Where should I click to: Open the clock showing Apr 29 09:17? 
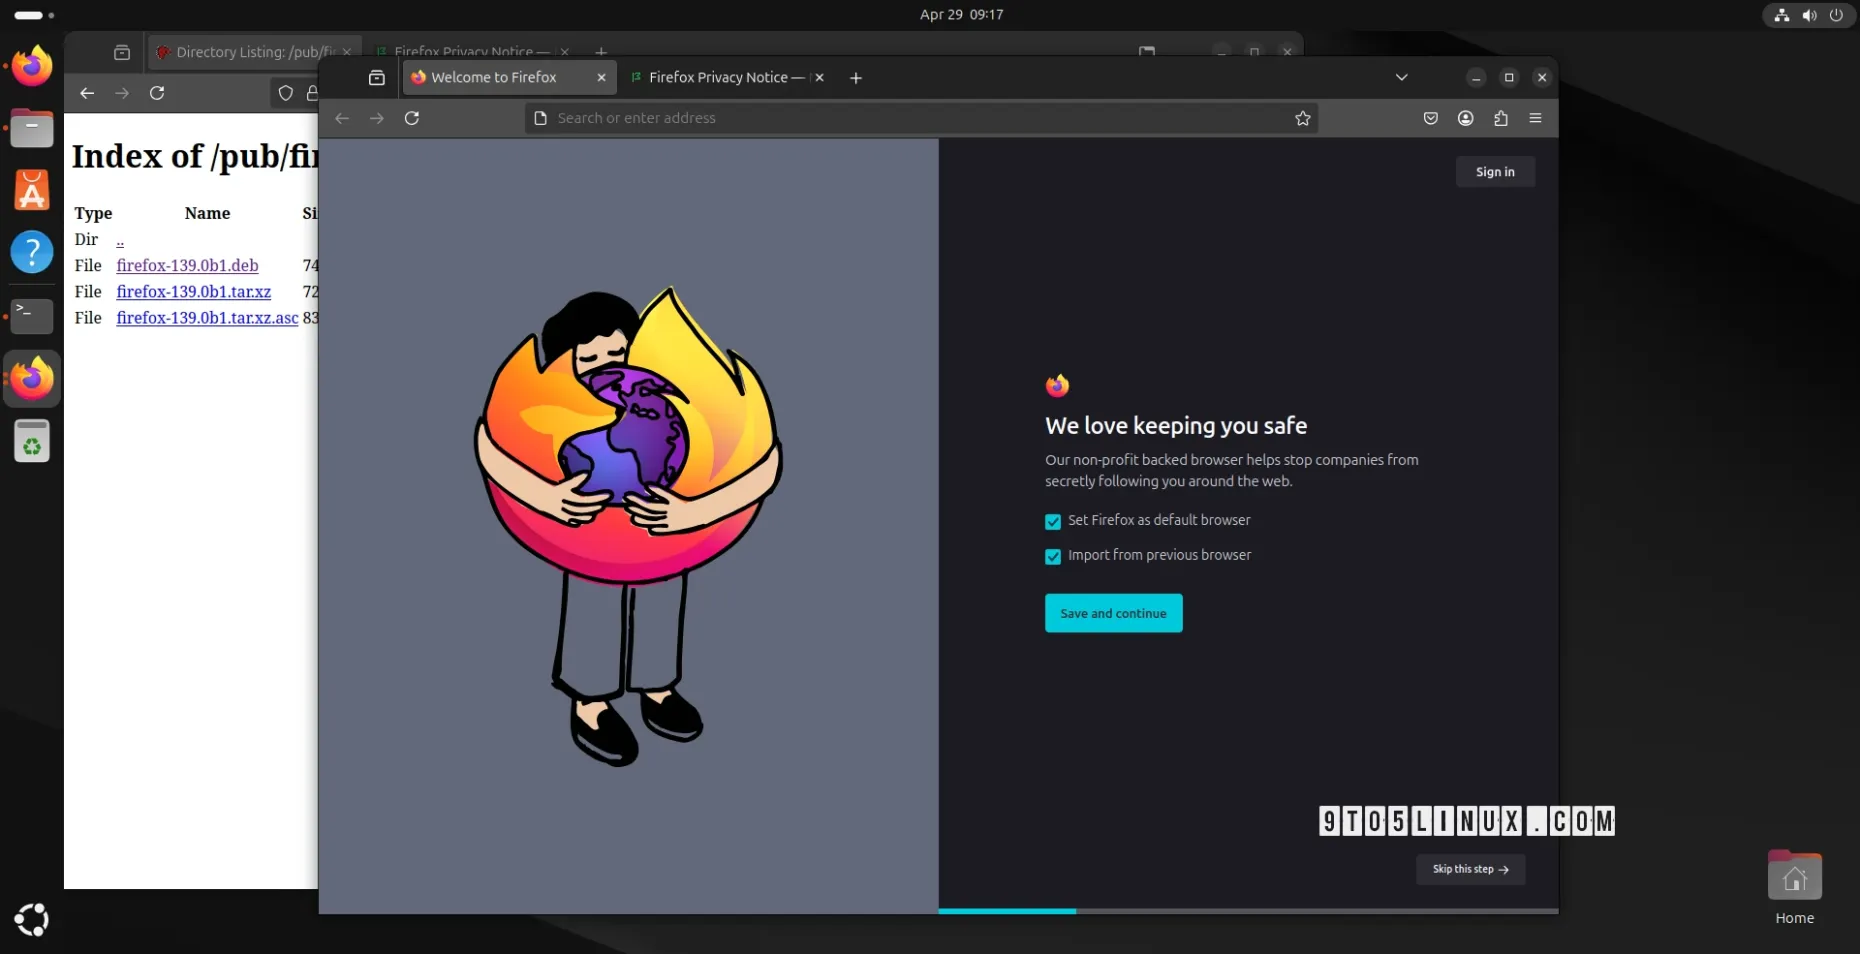tap(961, 15)
